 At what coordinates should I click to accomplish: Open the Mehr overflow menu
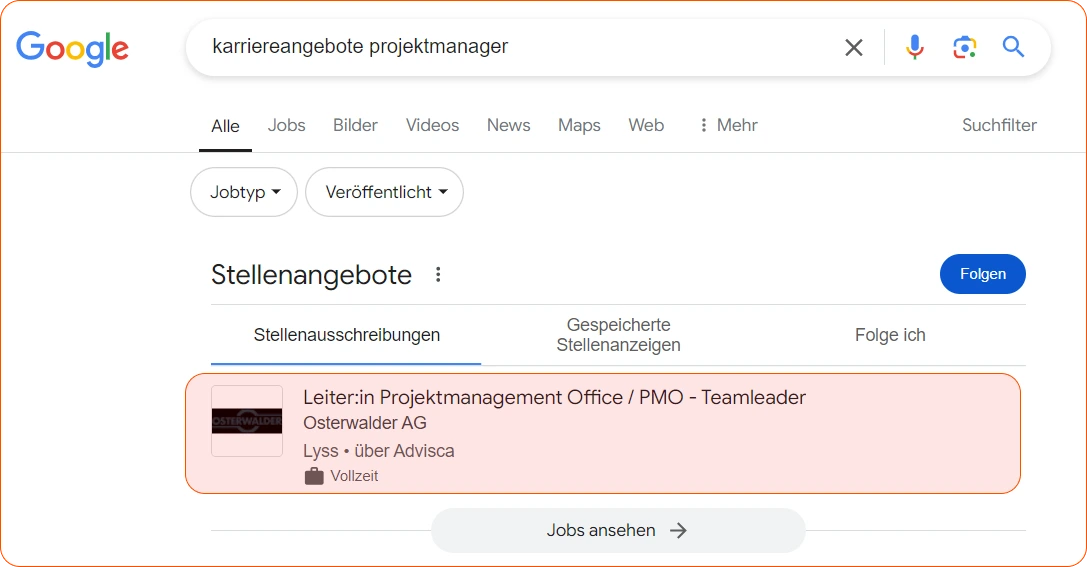coord(727,125)
